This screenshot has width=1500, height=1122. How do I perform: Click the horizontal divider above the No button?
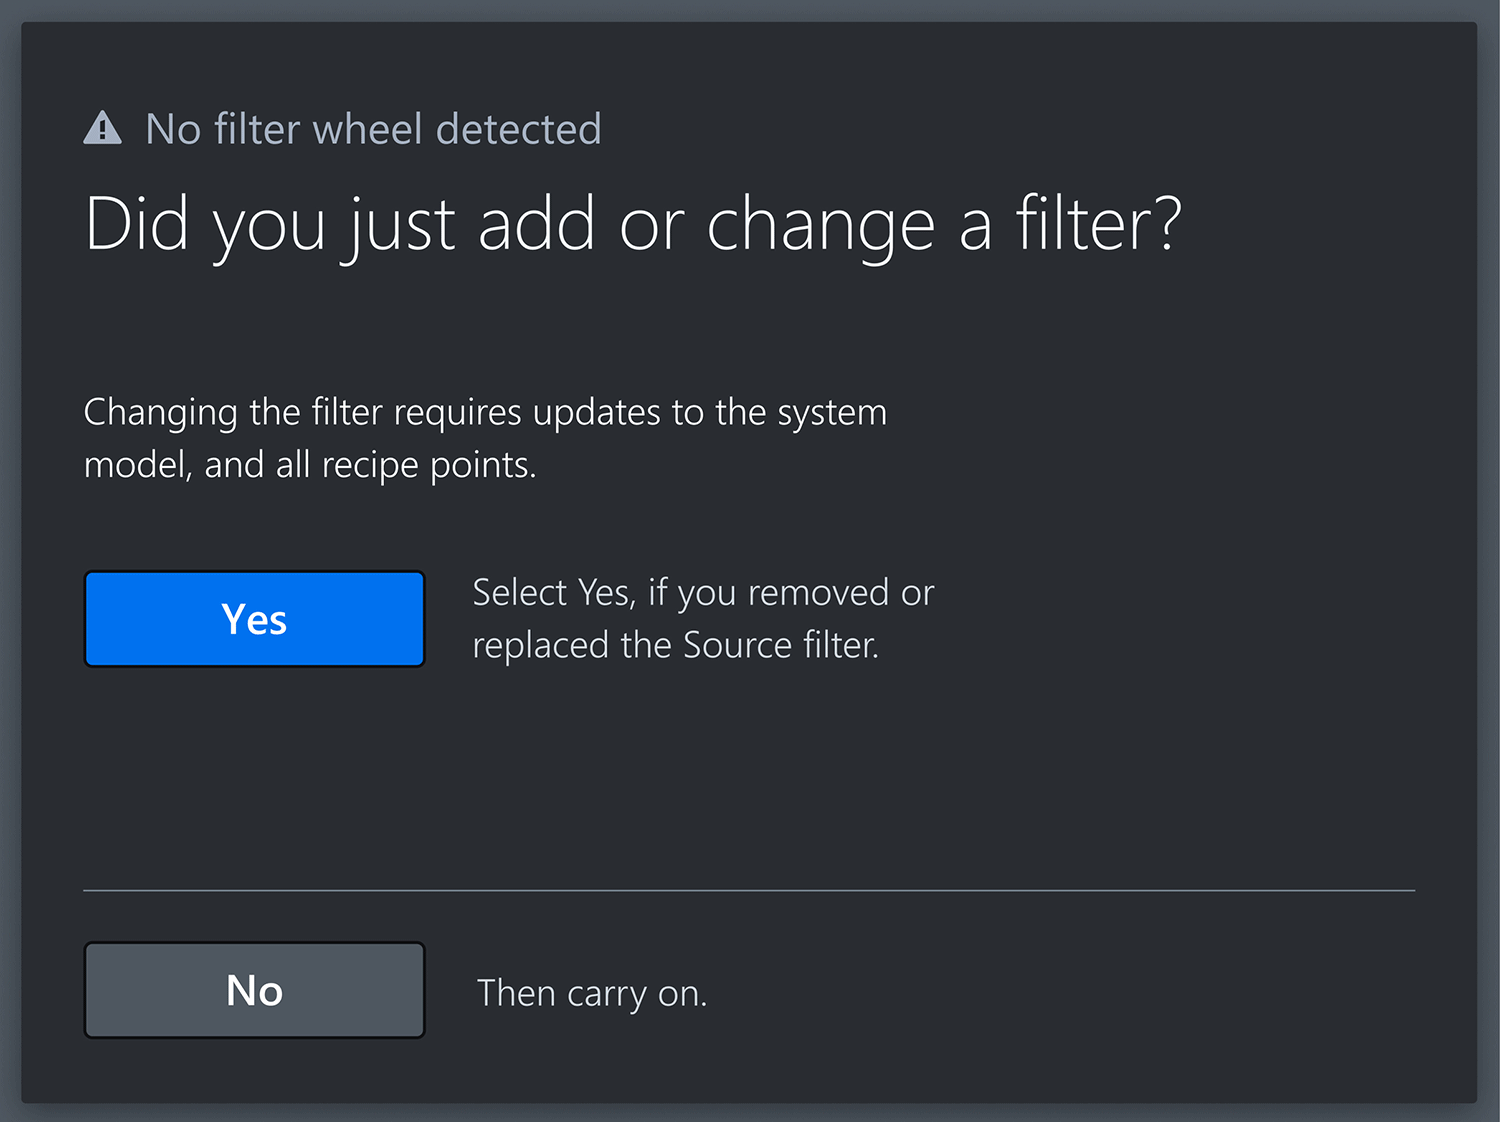pyautogui.click(x=750, y=888)
